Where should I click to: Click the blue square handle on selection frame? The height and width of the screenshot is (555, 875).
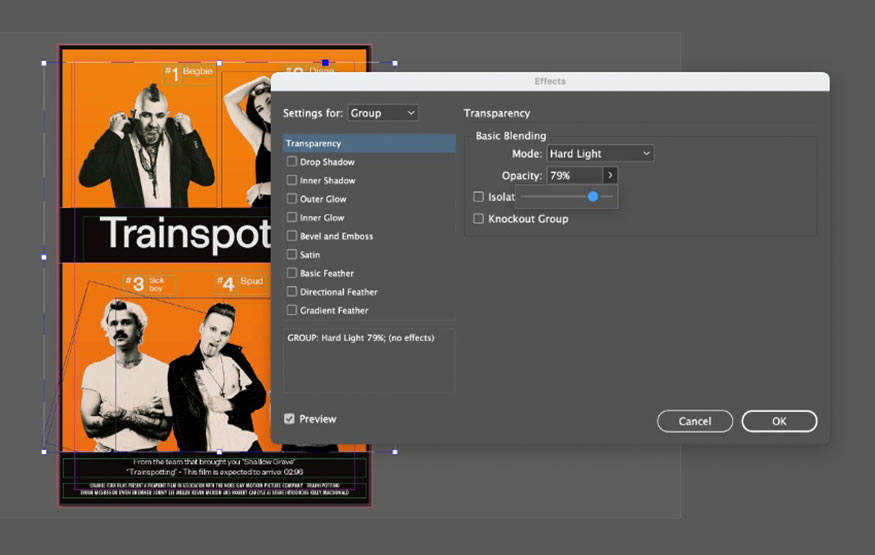pyautogui.click(x=325, y=62)
